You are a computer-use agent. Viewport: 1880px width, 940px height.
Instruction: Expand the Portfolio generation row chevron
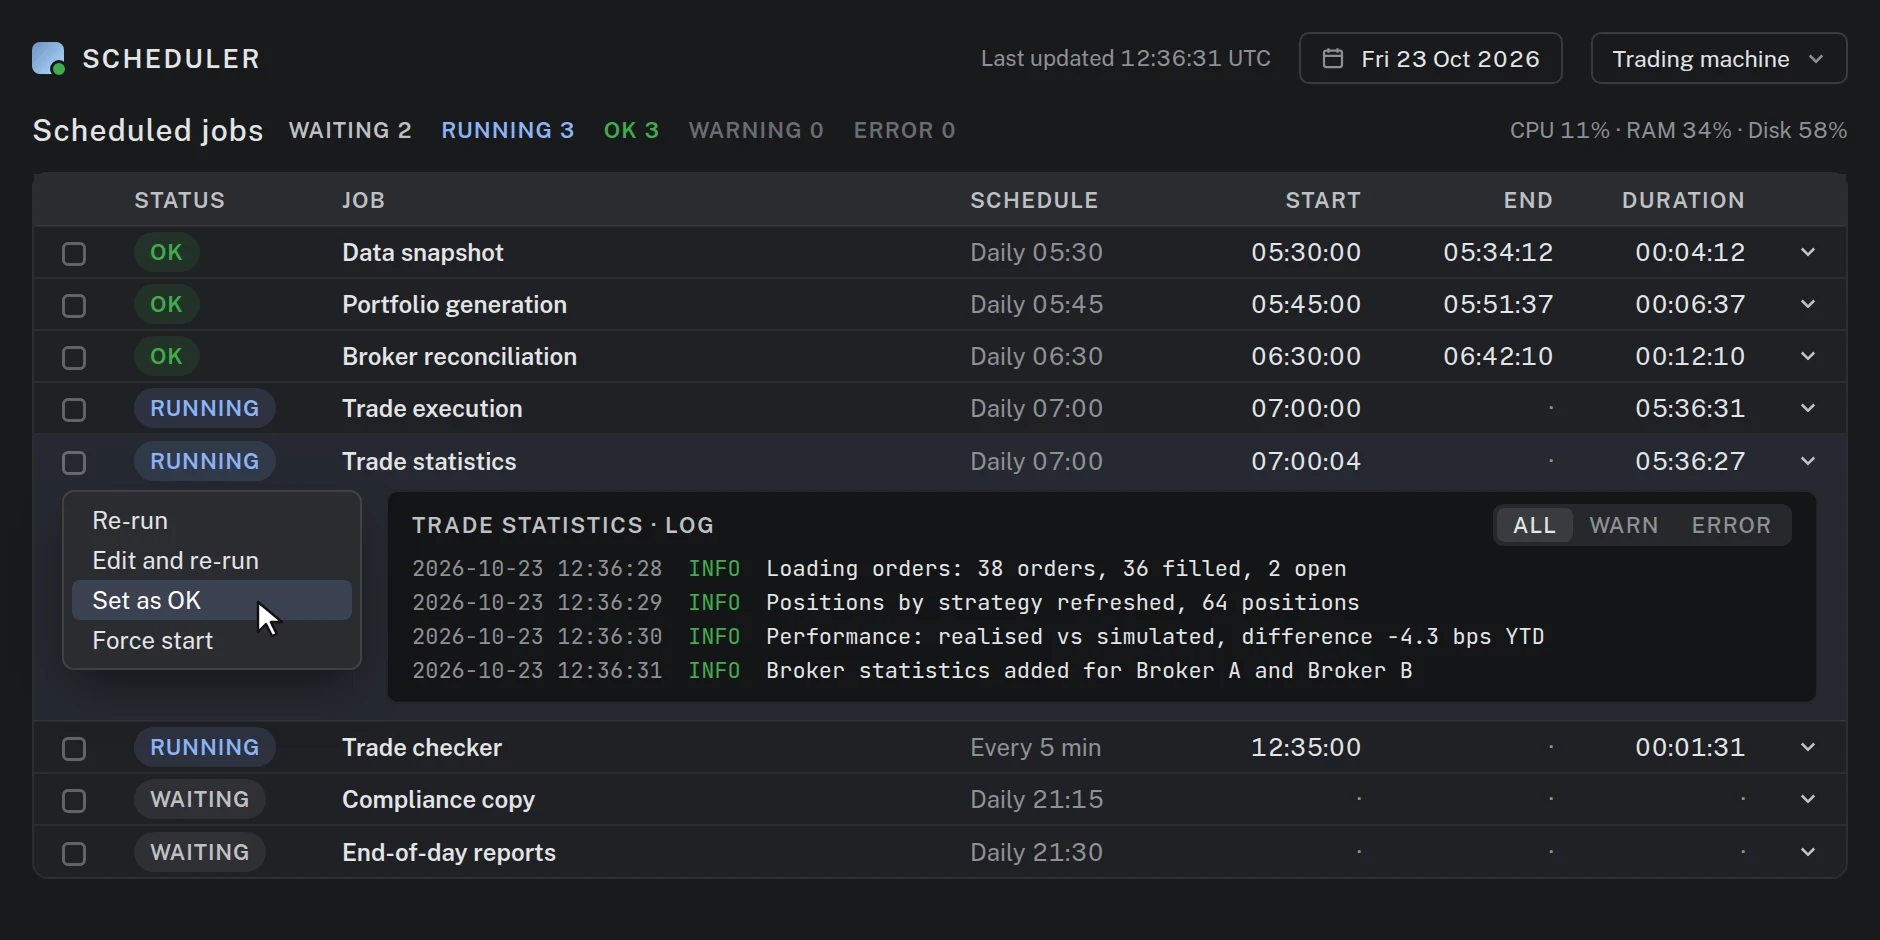point(1808,304)
